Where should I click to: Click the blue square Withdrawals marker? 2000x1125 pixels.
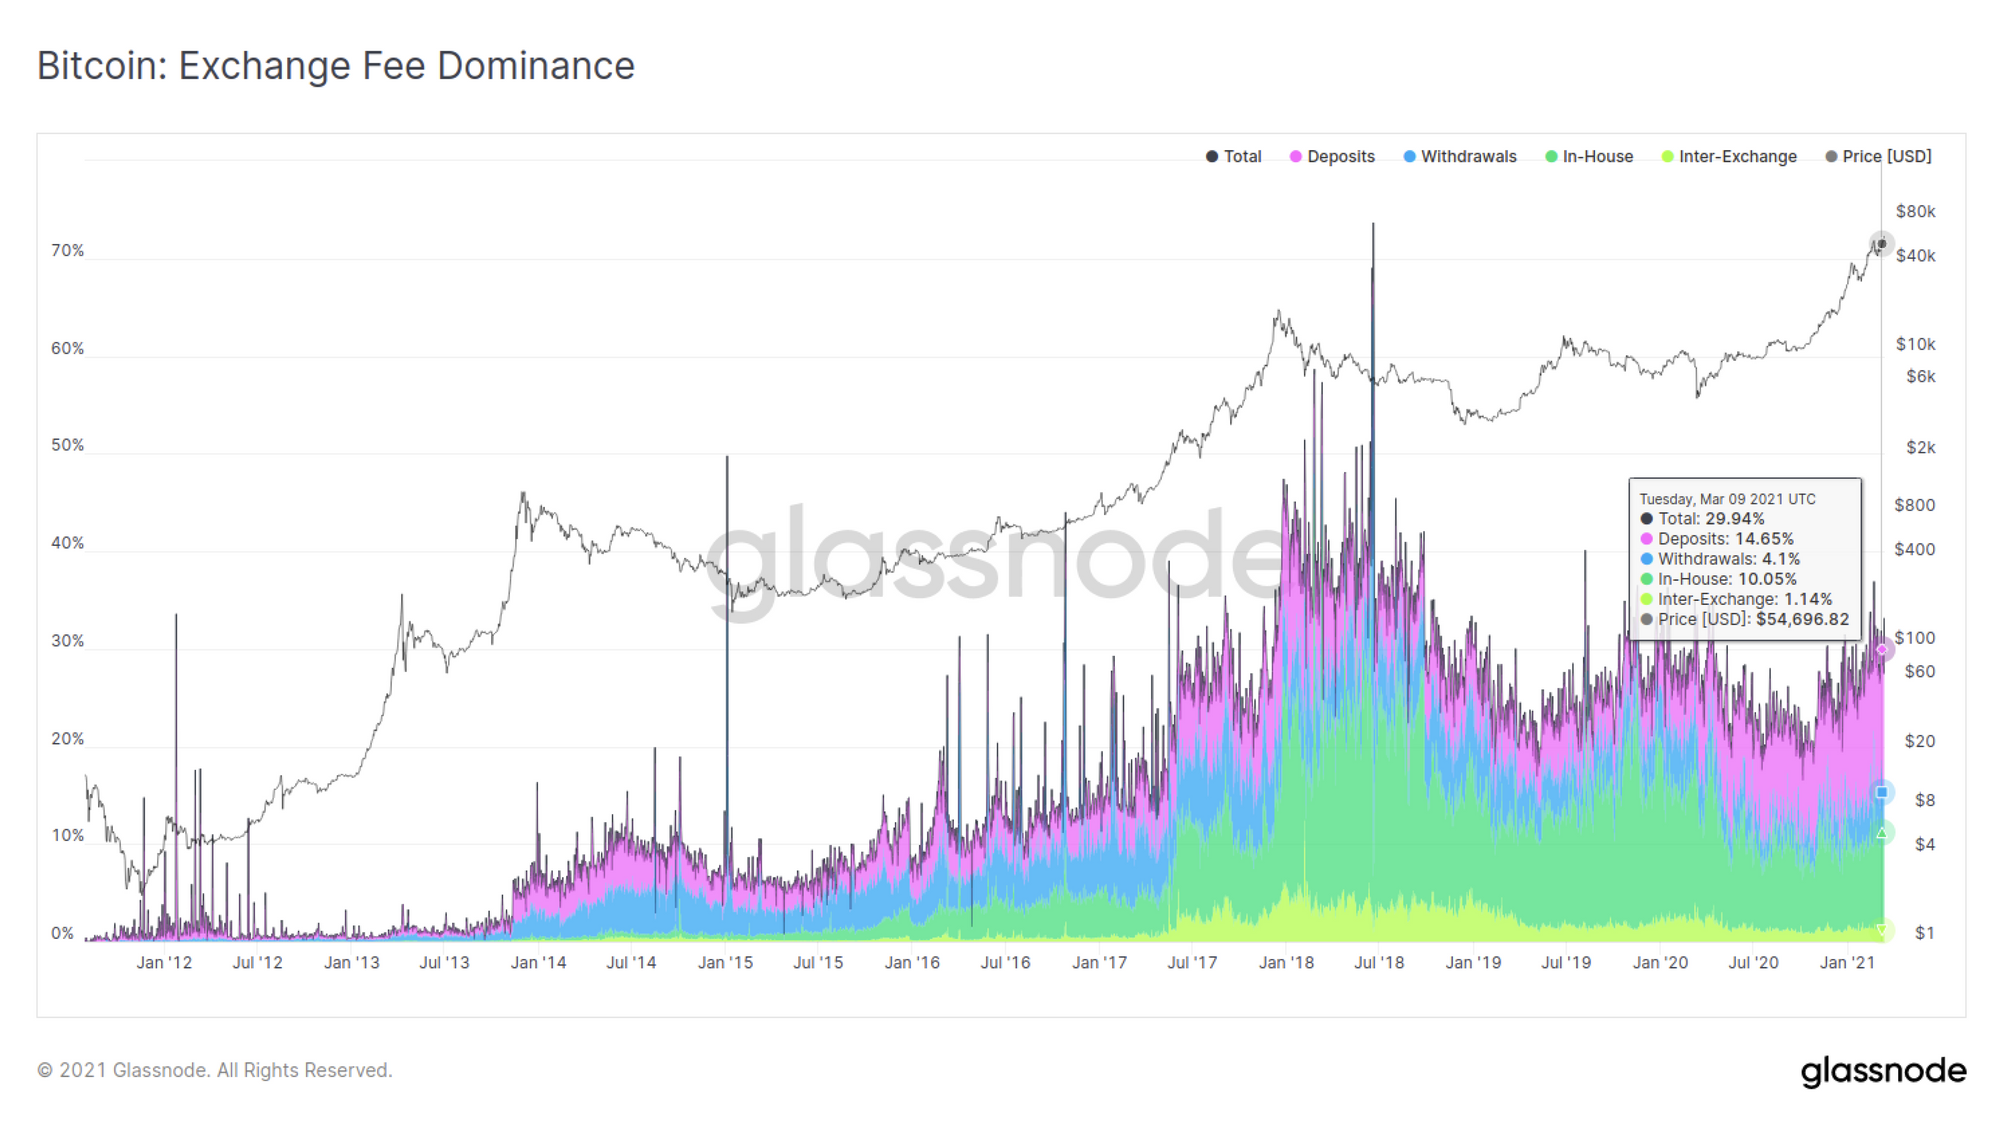point(1882,792)
